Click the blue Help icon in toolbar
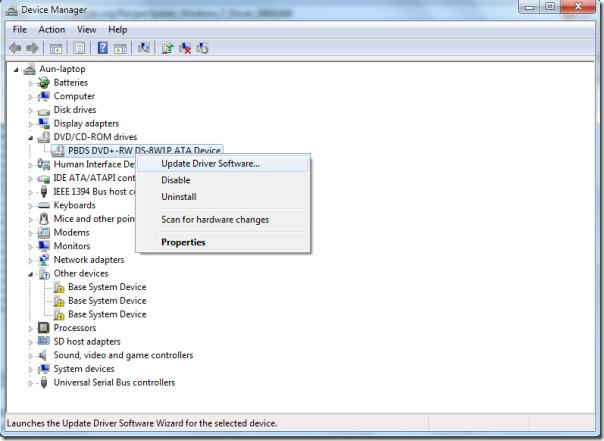Image resolution: width=604 pixels, height=441 pixels. (x=101, y=48)
